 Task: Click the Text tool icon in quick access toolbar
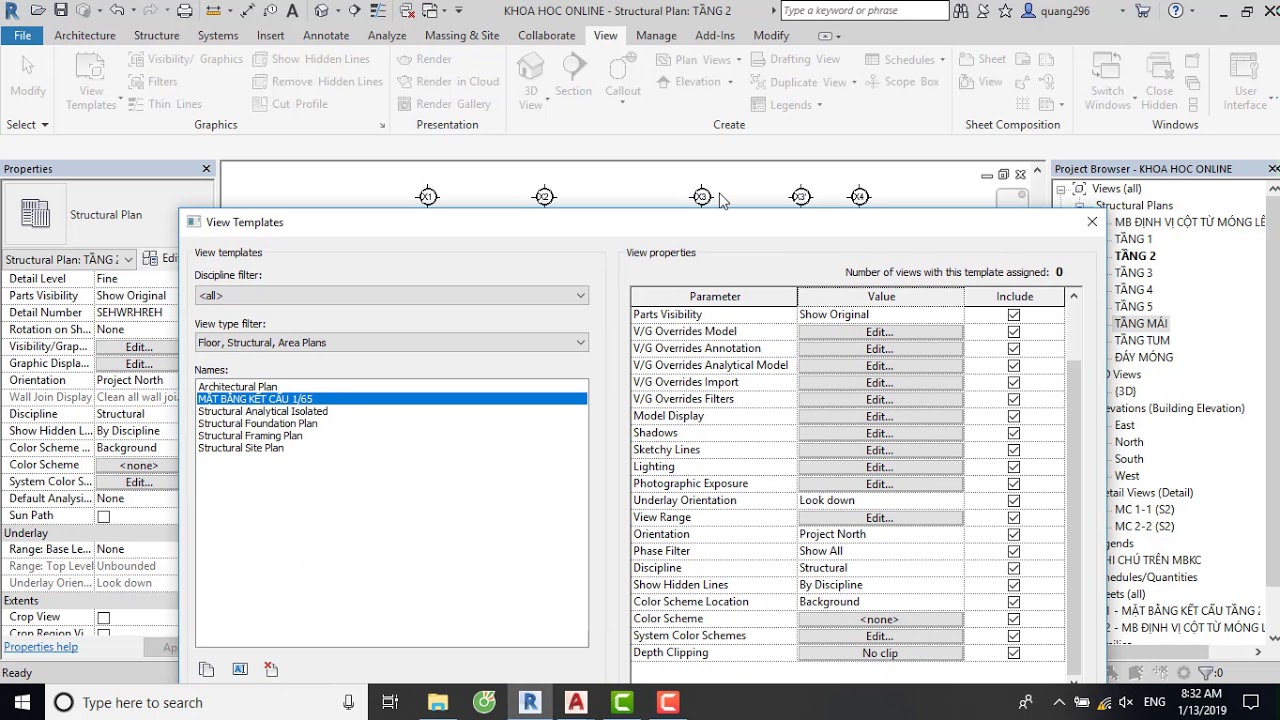point(292,11)
